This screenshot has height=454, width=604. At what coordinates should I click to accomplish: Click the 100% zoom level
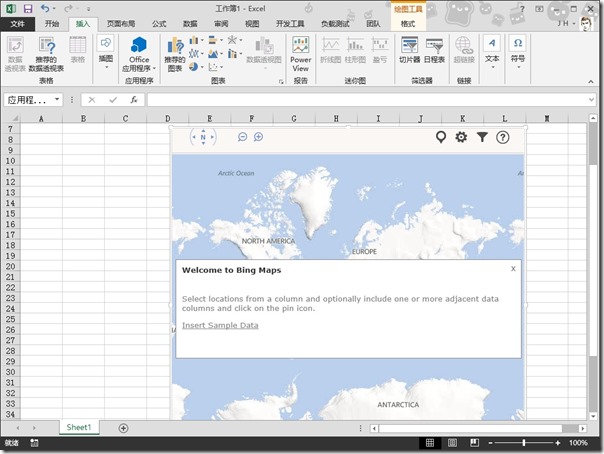(x=578, y=443)
